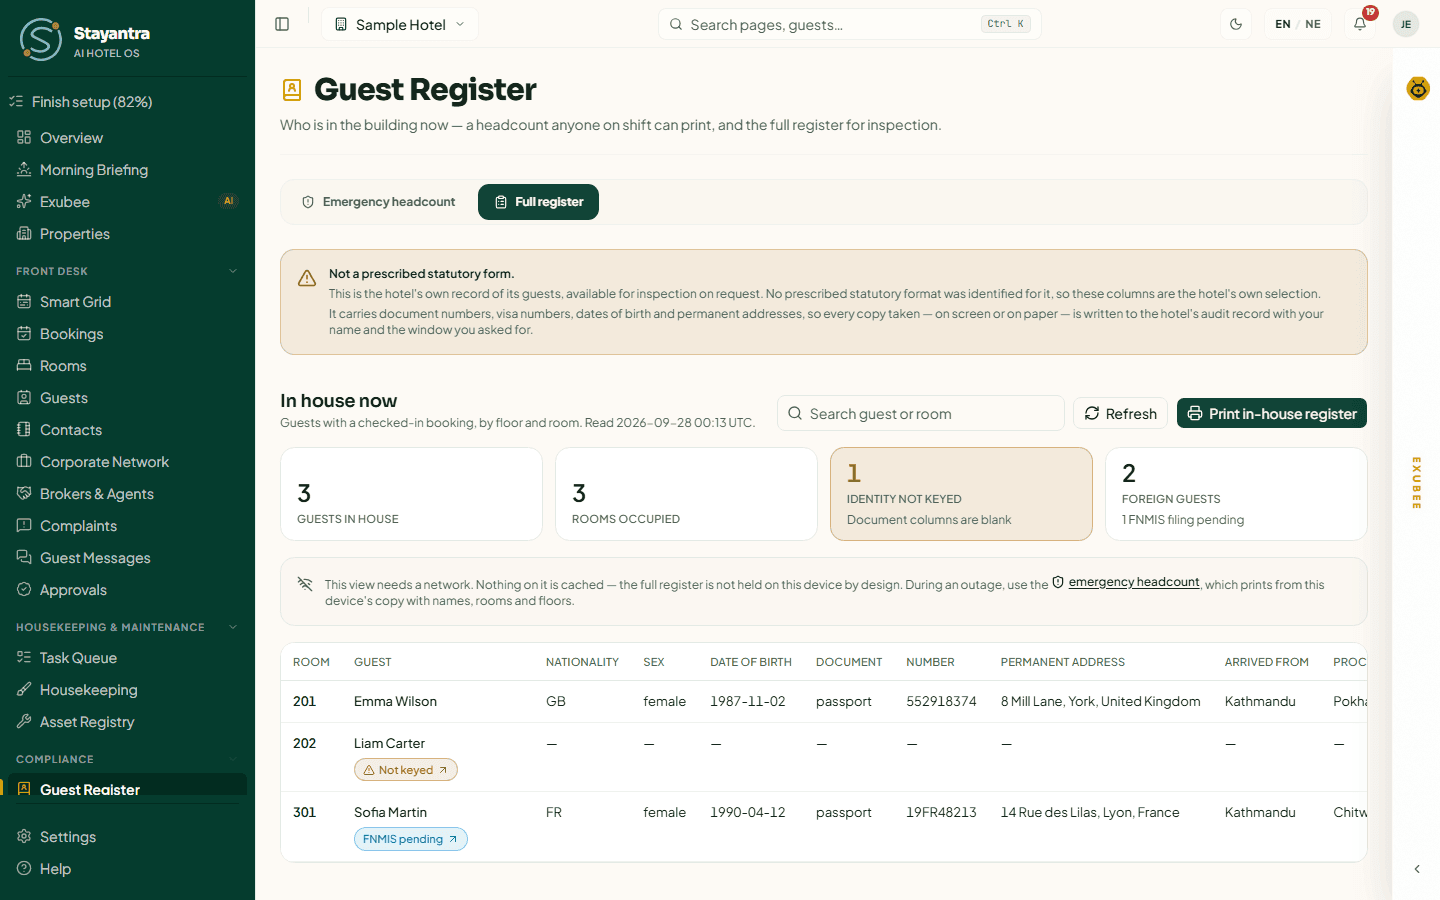
Task: Click the Task Queue list icon
Action: coord(24,658)
